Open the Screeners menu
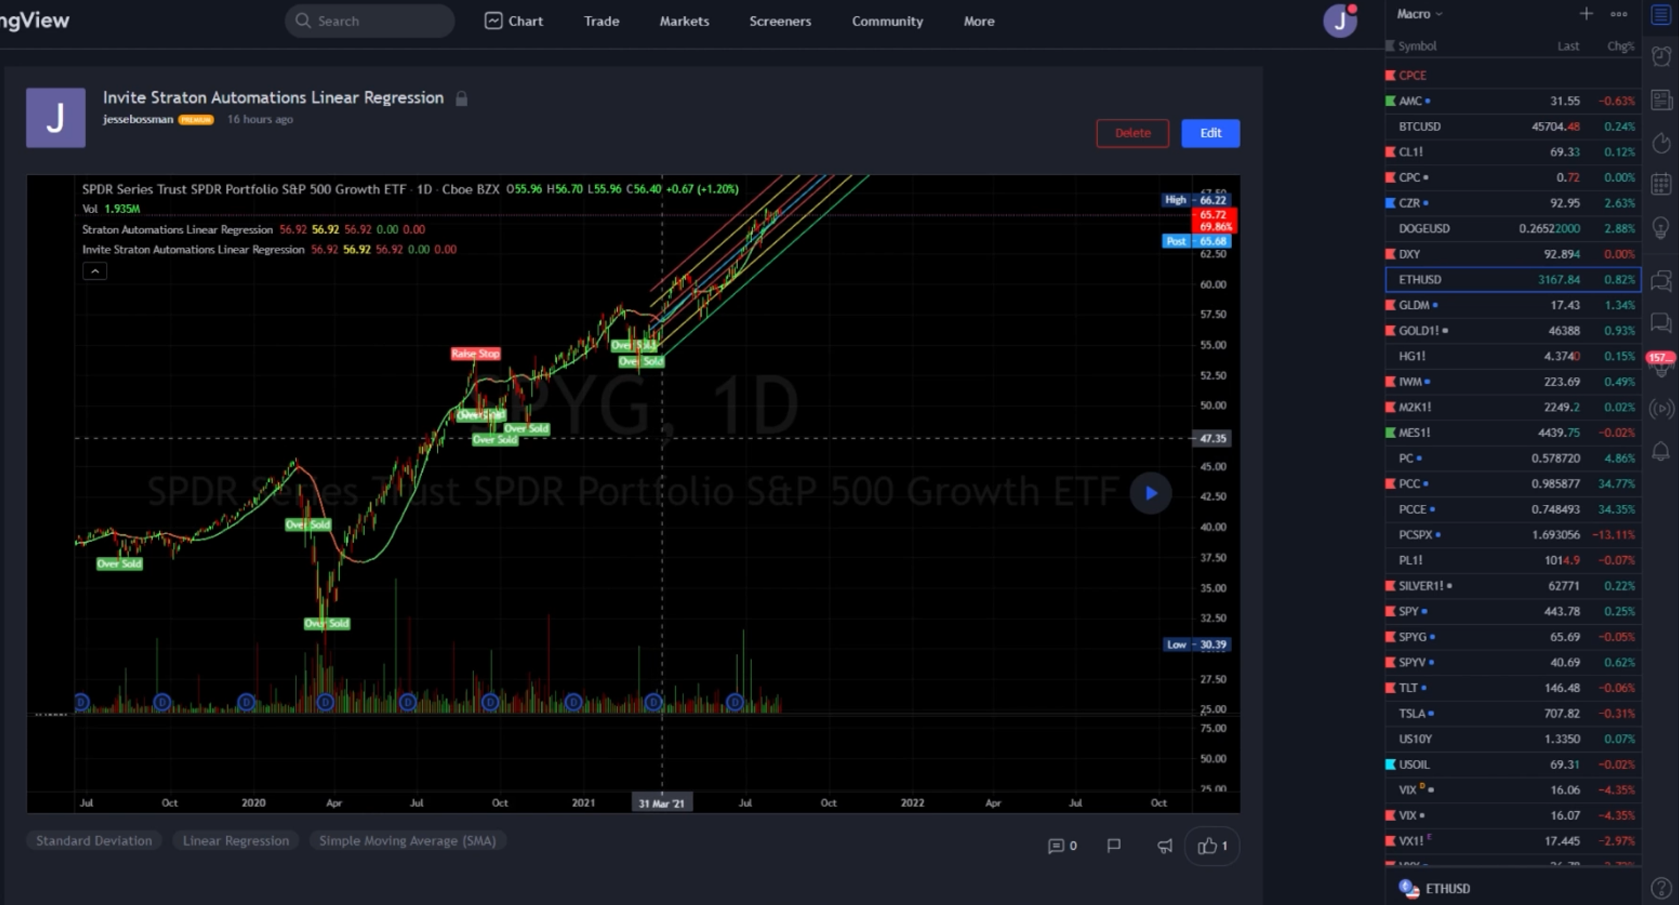Image resolution: width=1679 pixels, height=905 pixels. (x=780, y=21)
